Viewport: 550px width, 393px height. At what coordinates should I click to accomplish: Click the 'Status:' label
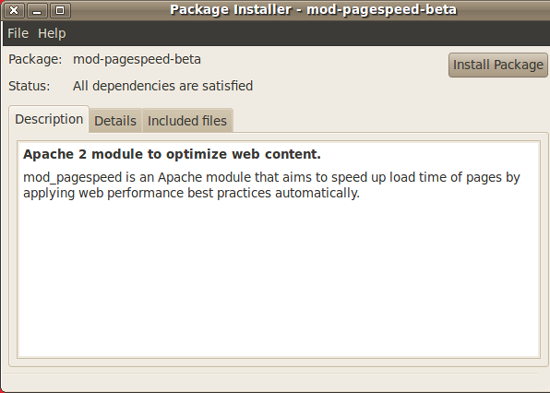tap(29, 86)
